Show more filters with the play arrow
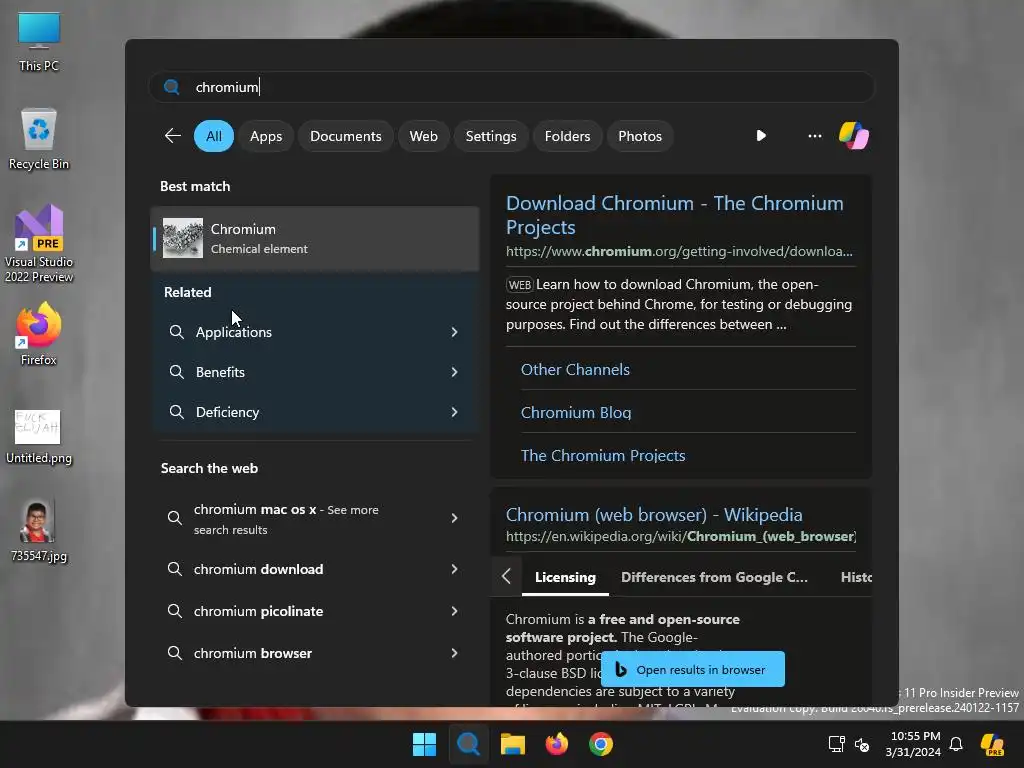The height and width of the screenshot is (768, 1024). 761,136
